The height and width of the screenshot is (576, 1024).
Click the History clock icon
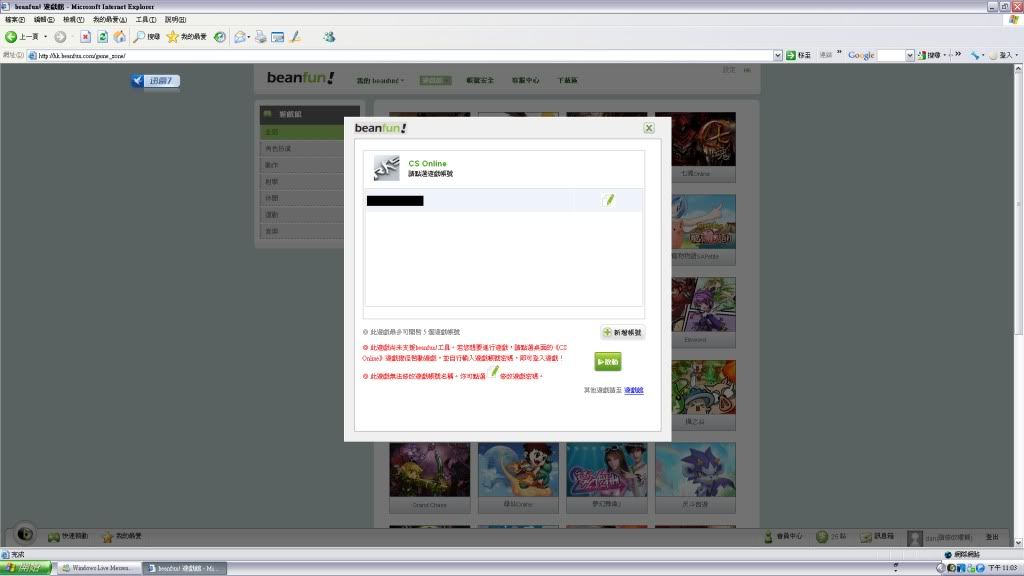click(x=220, y=37)
